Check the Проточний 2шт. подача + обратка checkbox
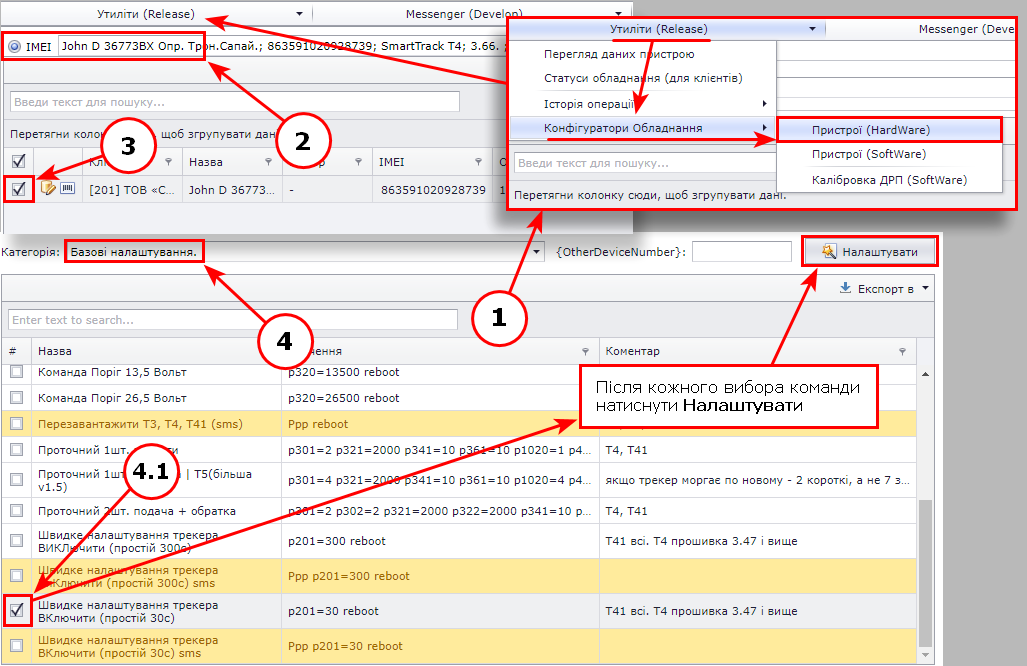 pyautogui.click(x=16, y=510)
